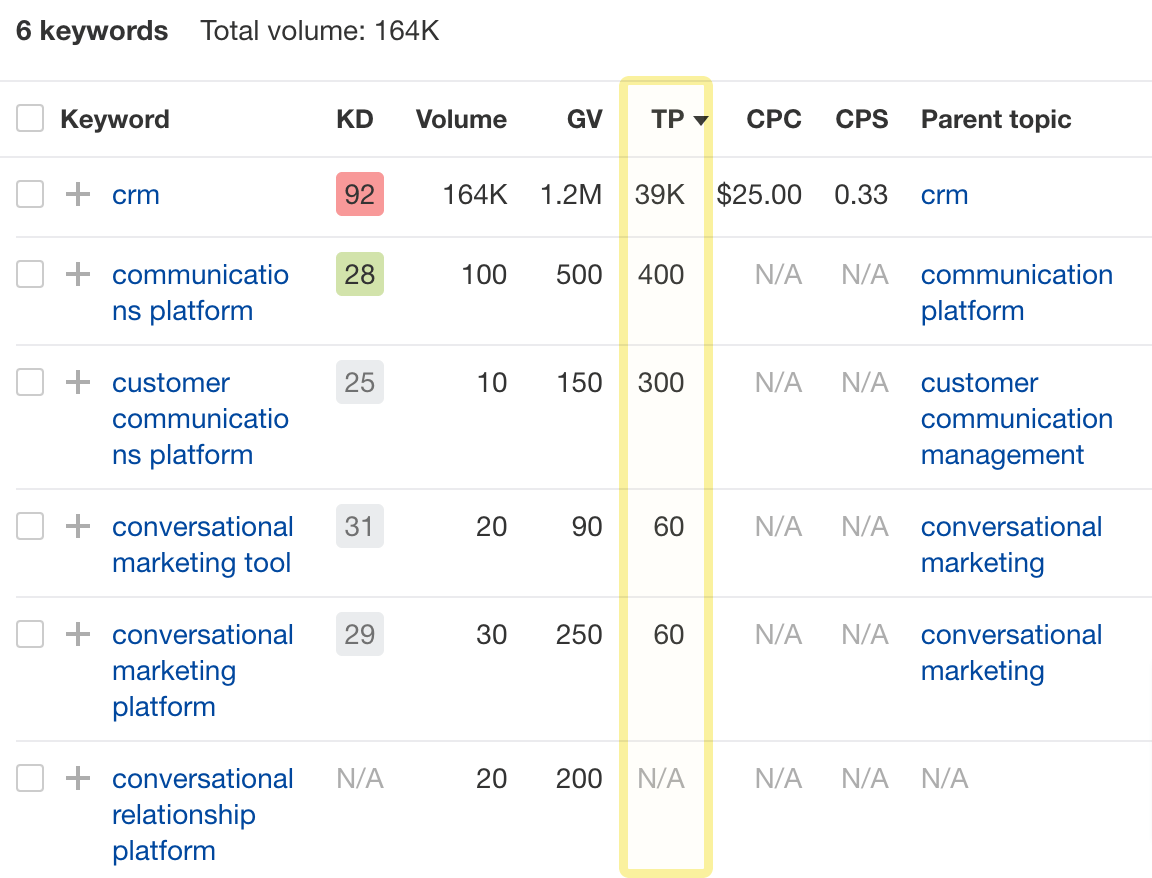Click the plus icon beside conversational relationship platform
The image size is (1152, 878).
(76, 778)
